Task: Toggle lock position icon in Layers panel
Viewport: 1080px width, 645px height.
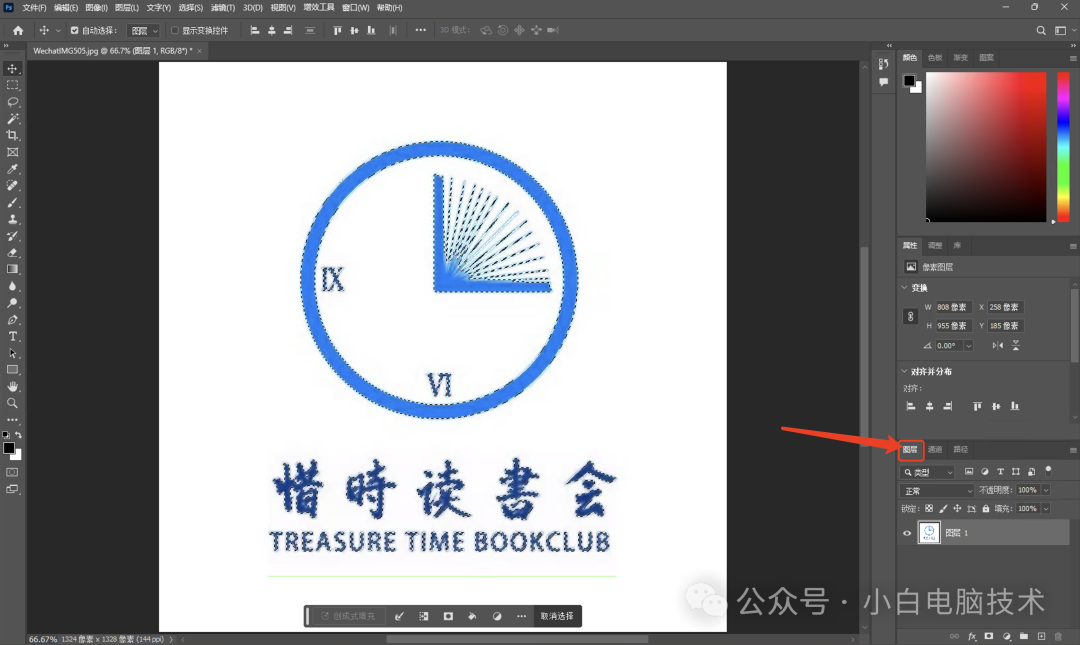Action: click(x=957, y=509)
